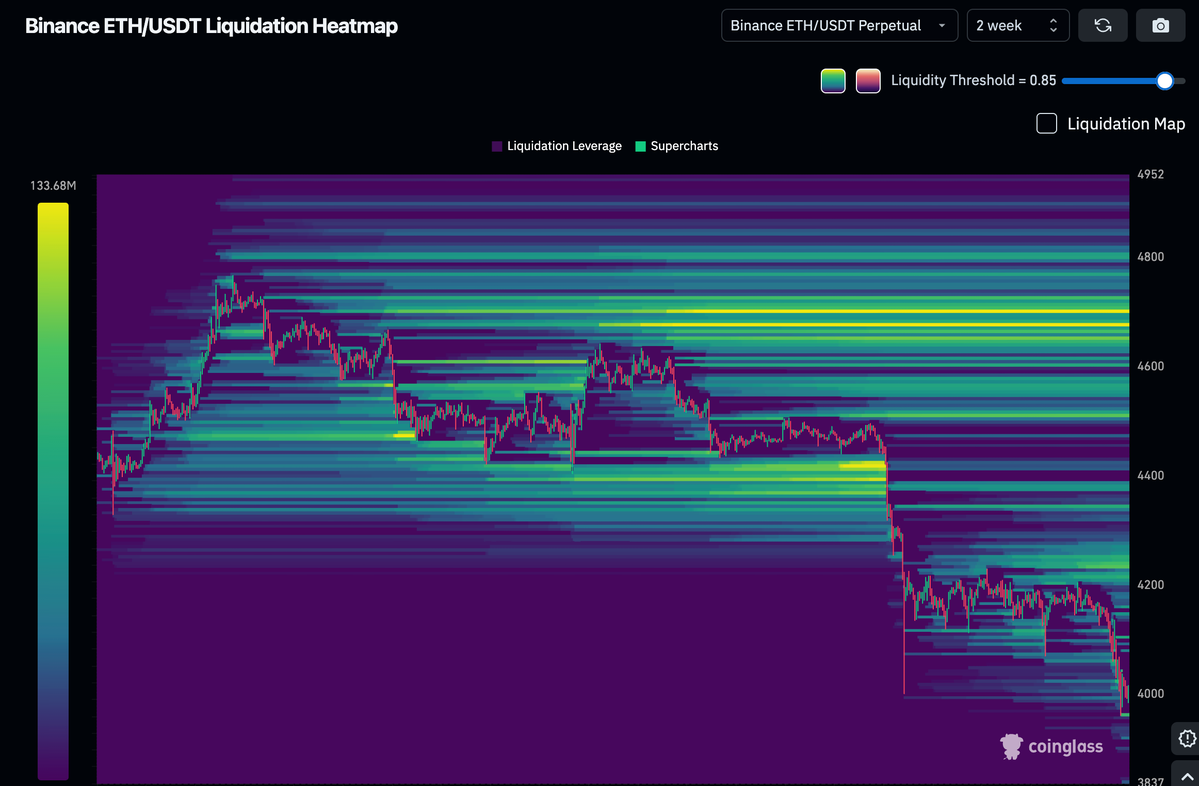1199x786 pixels.
Task: Click the Binance ETH/USDT Liquidation Heatmap title
Action: point(211,26)
